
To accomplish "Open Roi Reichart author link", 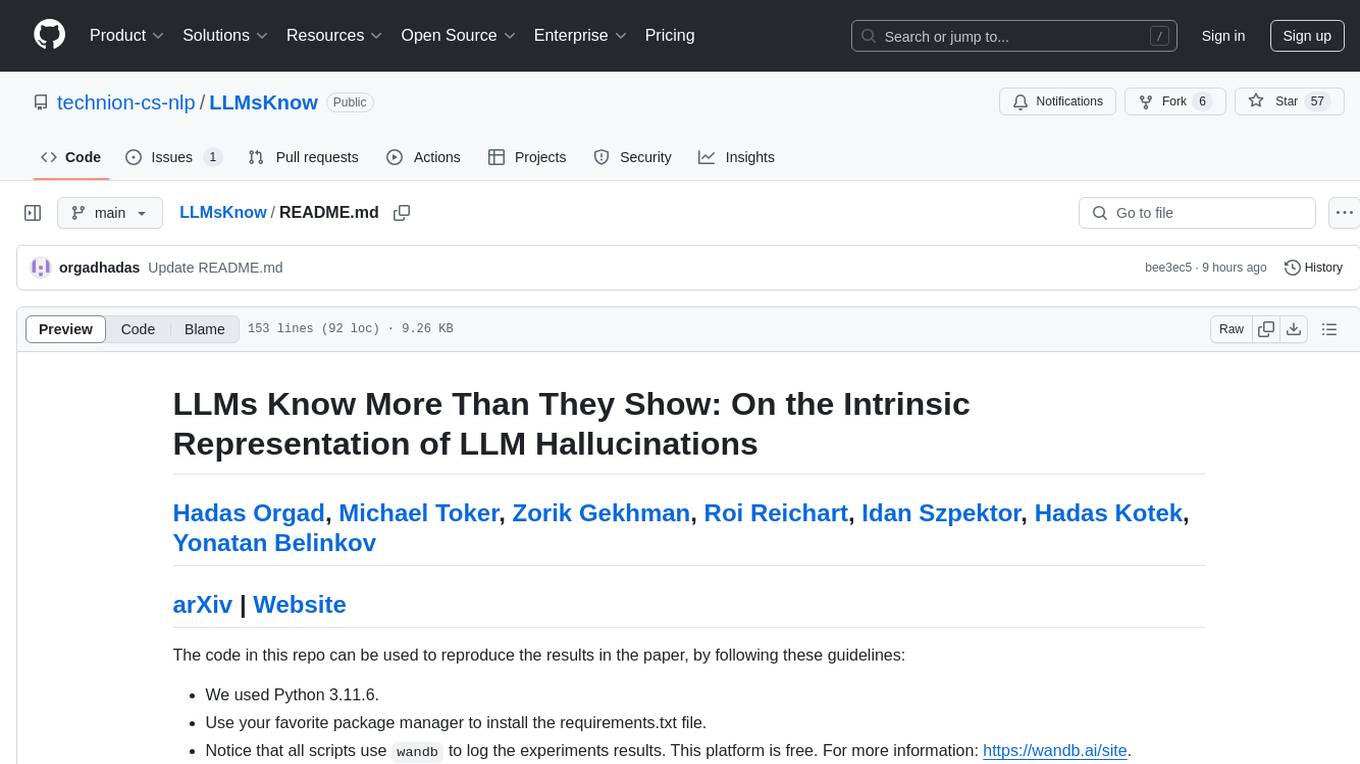I will 776,513.
